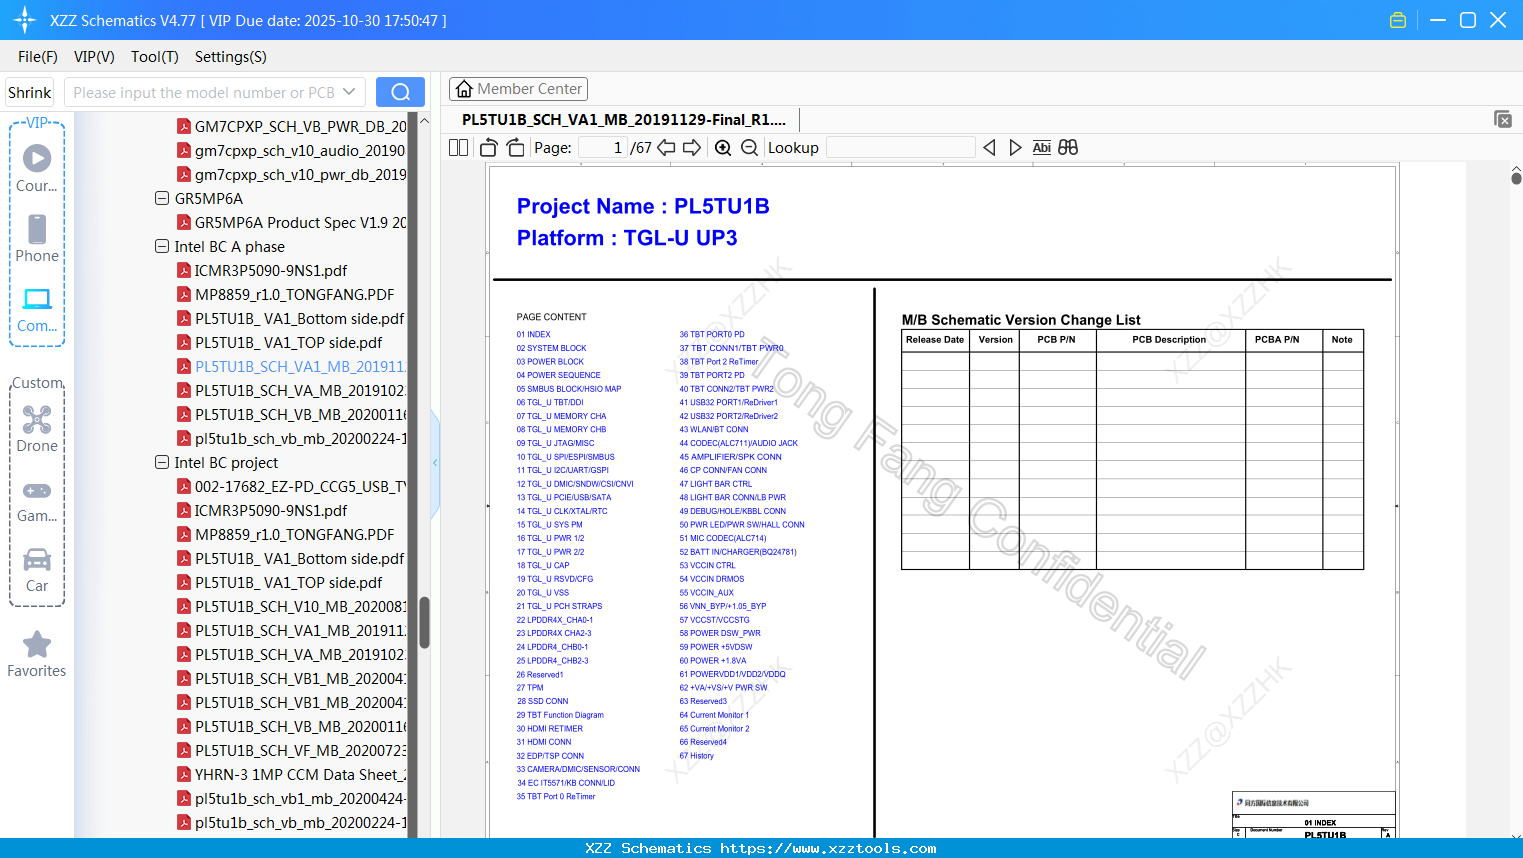Click the document vertical scrollbar thumb
Screen dimensions: 1523x858
click(x=1516, y=178)
